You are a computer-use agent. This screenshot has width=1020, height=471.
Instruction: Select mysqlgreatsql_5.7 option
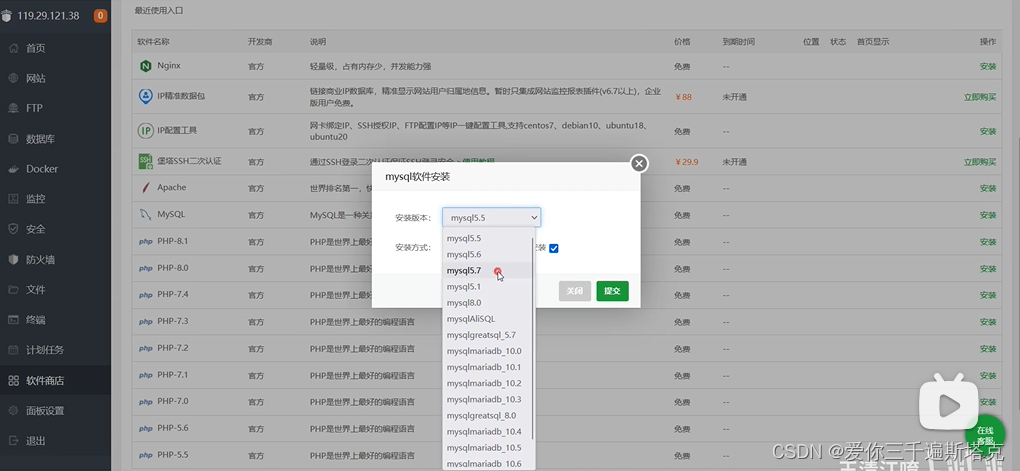point(488,335)
